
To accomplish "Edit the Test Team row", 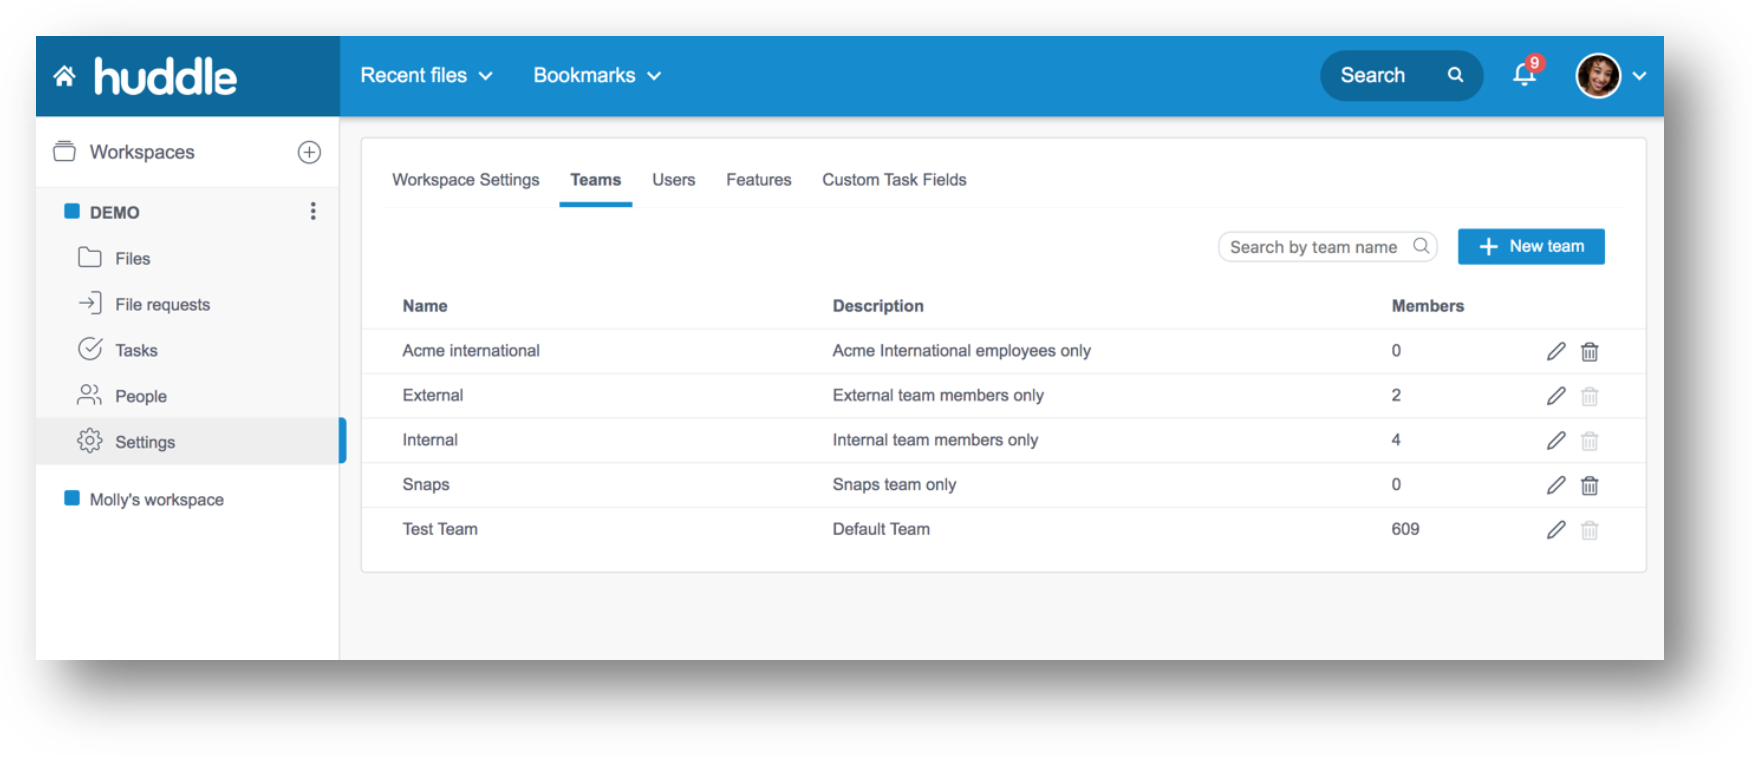I will [1556, 530].
